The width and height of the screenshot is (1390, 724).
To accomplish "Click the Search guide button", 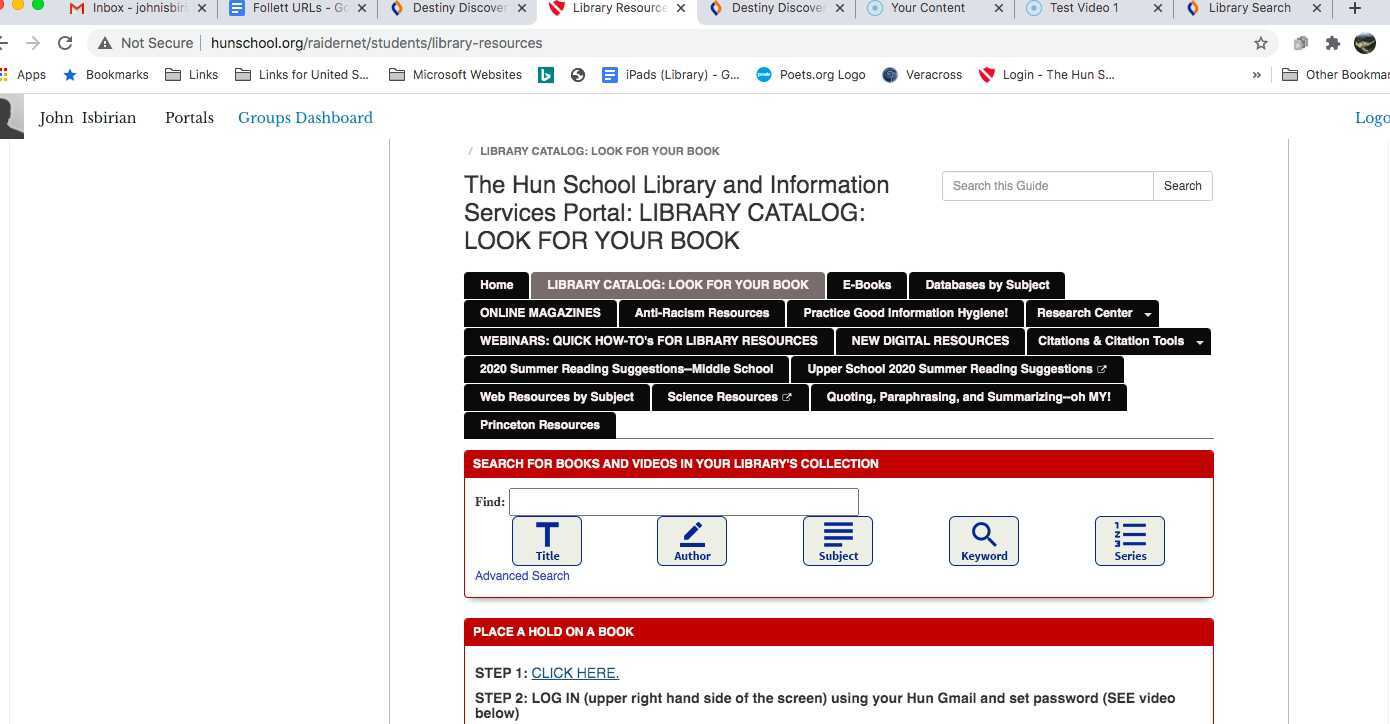I will 1182,186.
